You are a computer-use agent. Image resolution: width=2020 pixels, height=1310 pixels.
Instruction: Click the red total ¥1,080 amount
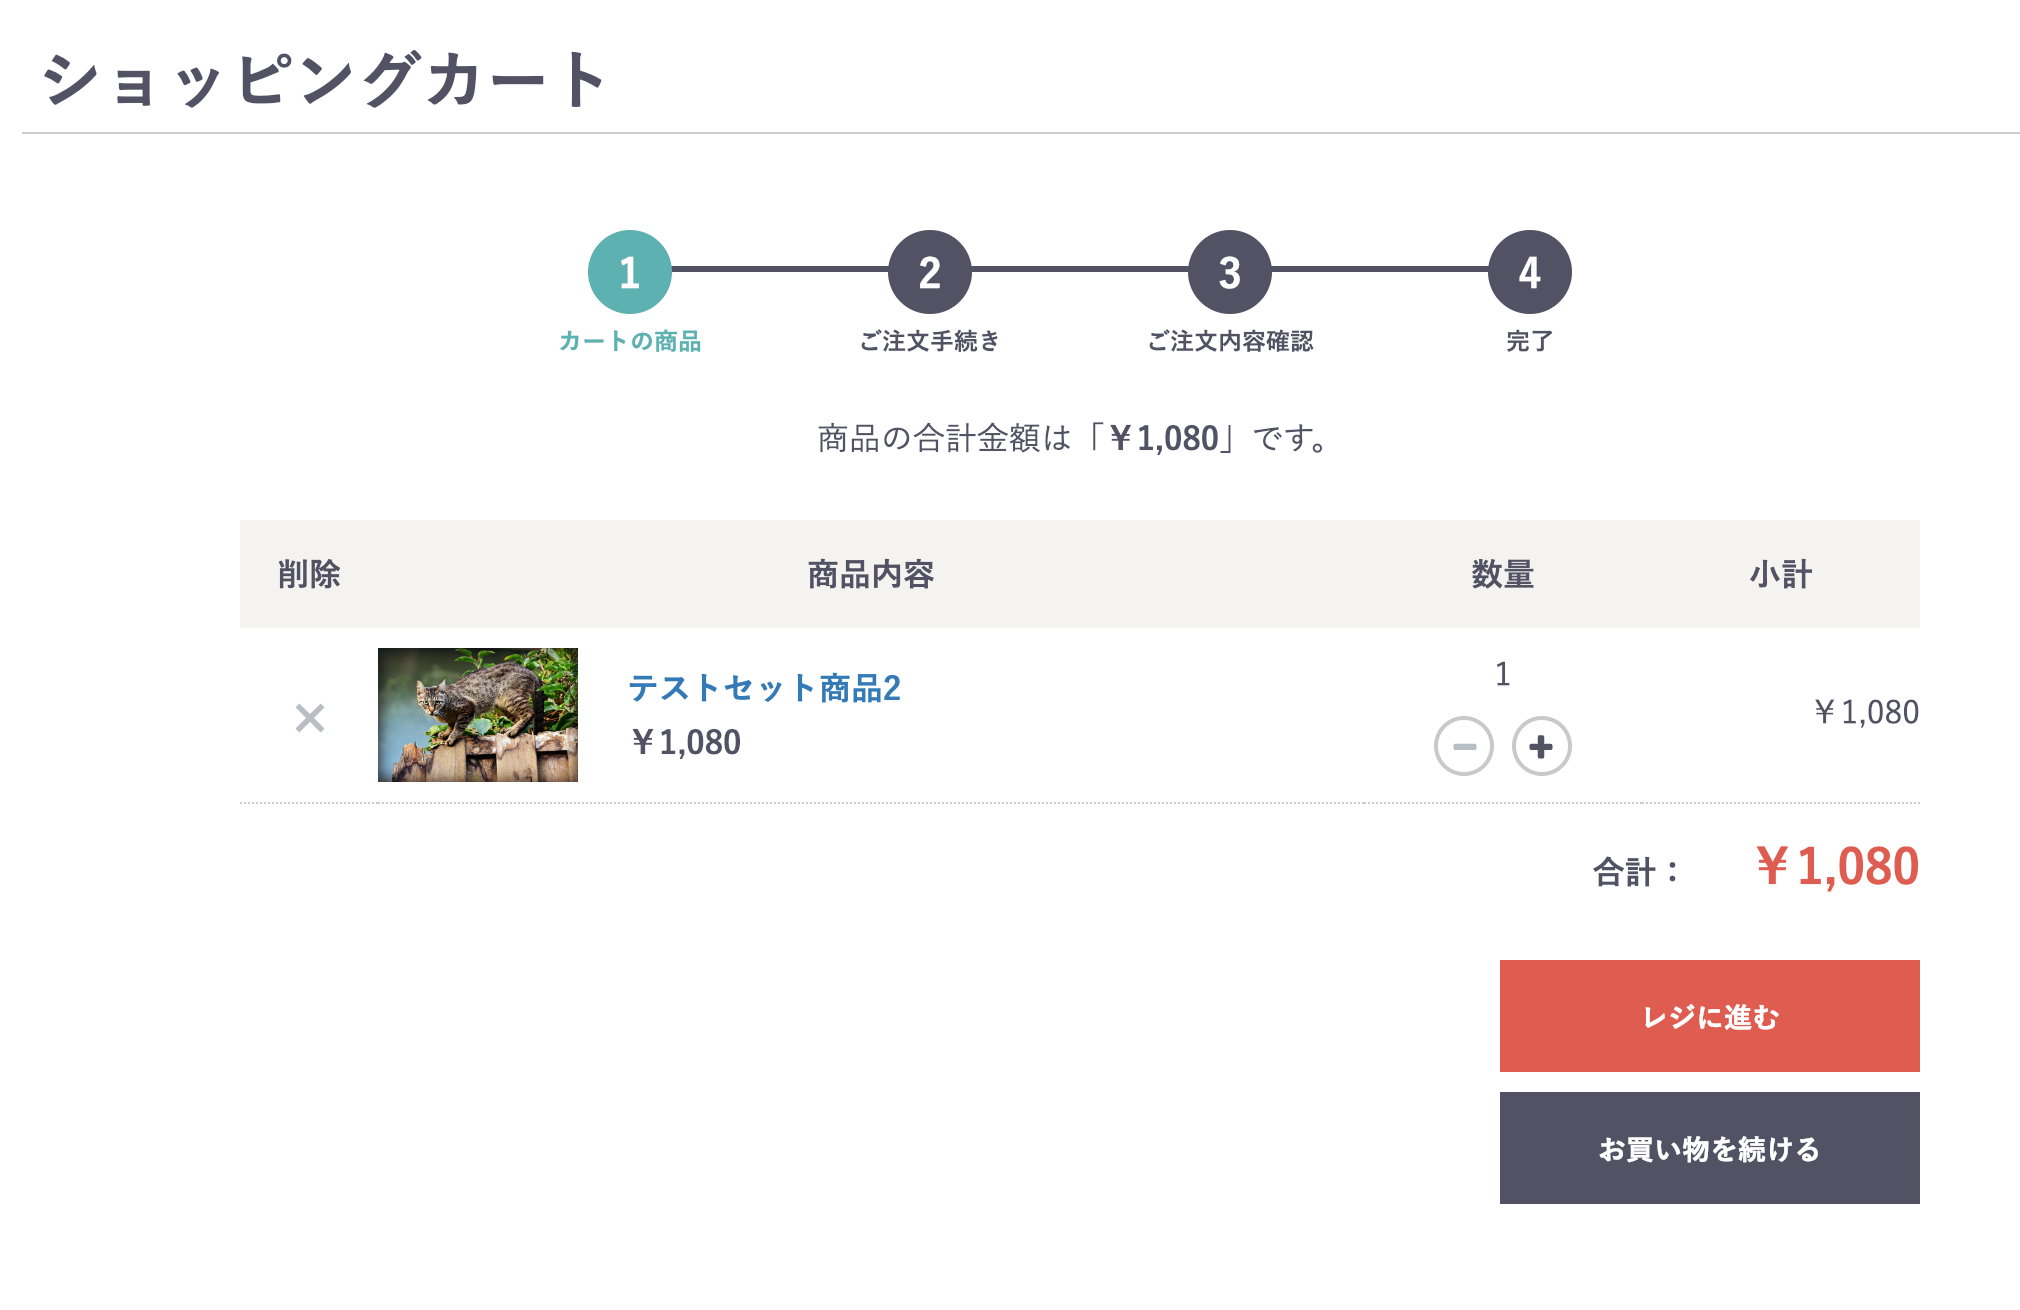point(1838,866)
